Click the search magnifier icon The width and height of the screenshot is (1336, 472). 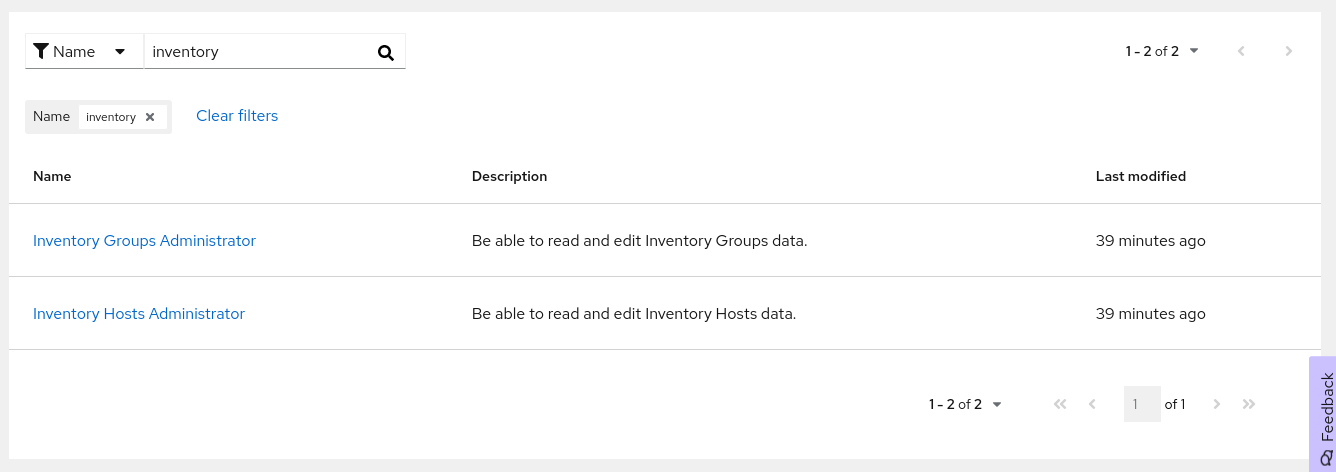[386, 53]
